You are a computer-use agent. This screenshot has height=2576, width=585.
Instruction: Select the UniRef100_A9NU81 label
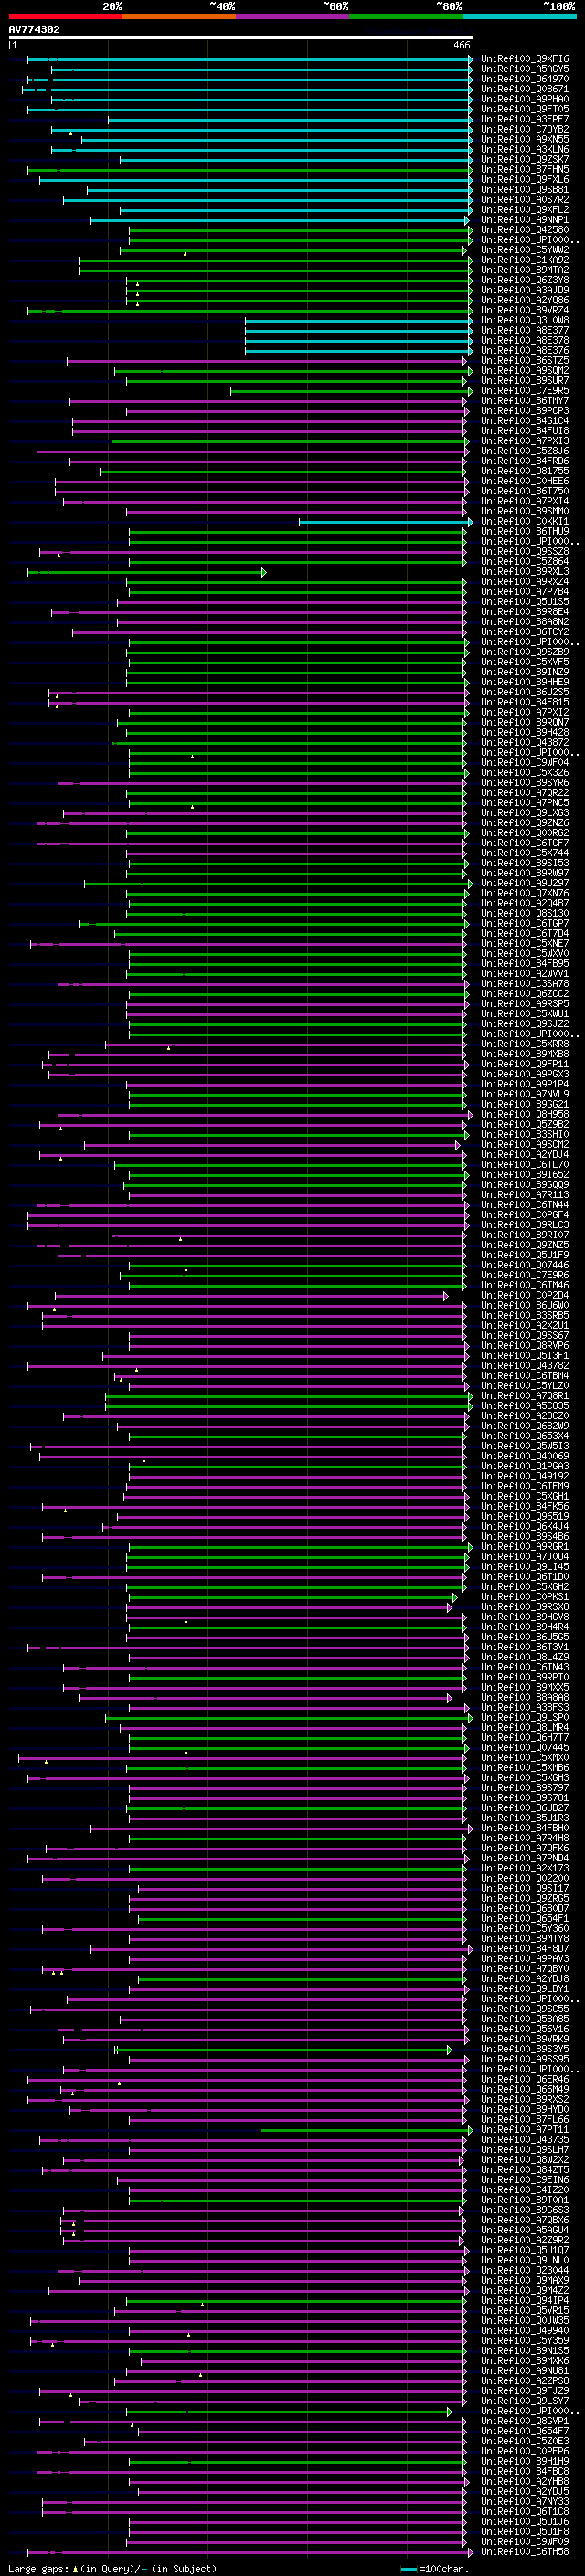tap(525, 2370)
